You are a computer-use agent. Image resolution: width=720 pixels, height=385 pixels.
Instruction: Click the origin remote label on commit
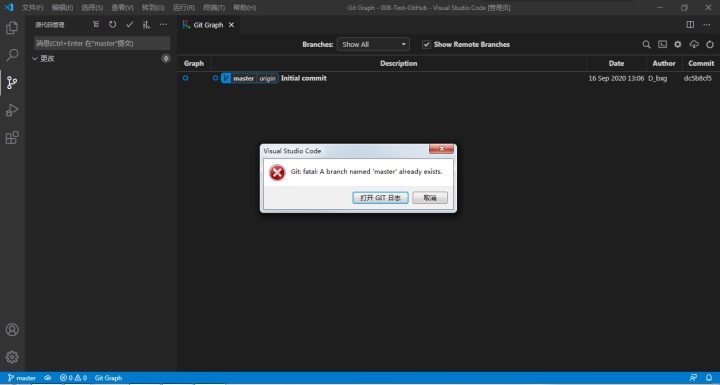(x=267, y=78)
